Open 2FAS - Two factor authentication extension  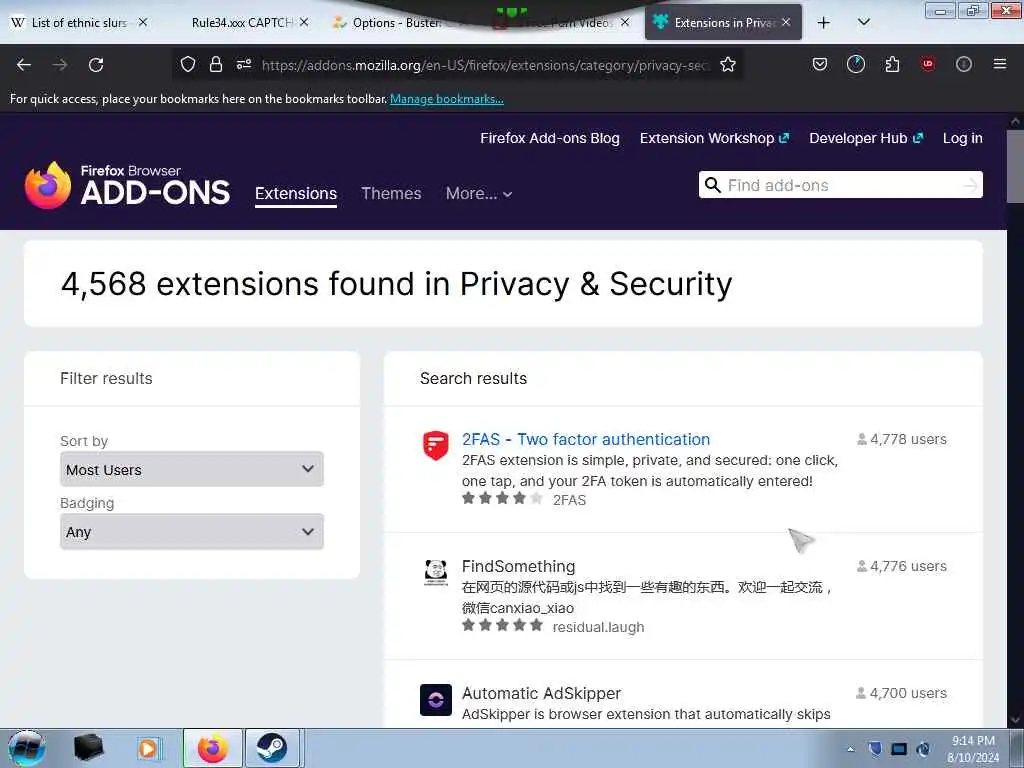click(x=586, y=439)
